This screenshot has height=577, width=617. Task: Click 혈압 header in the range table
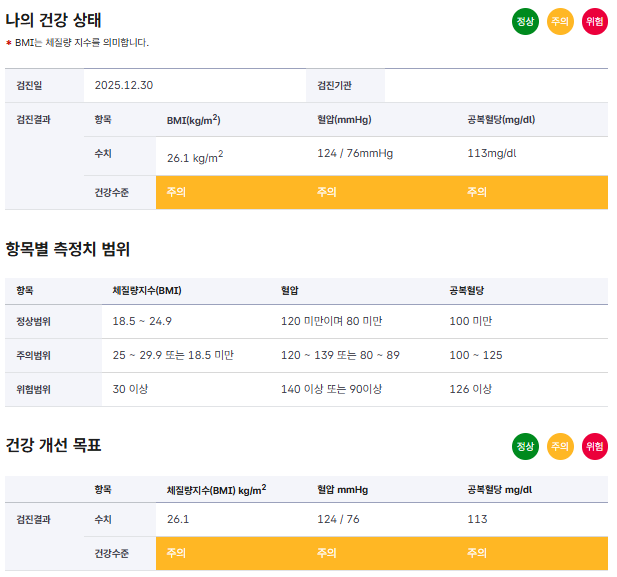tap(290, 291)
